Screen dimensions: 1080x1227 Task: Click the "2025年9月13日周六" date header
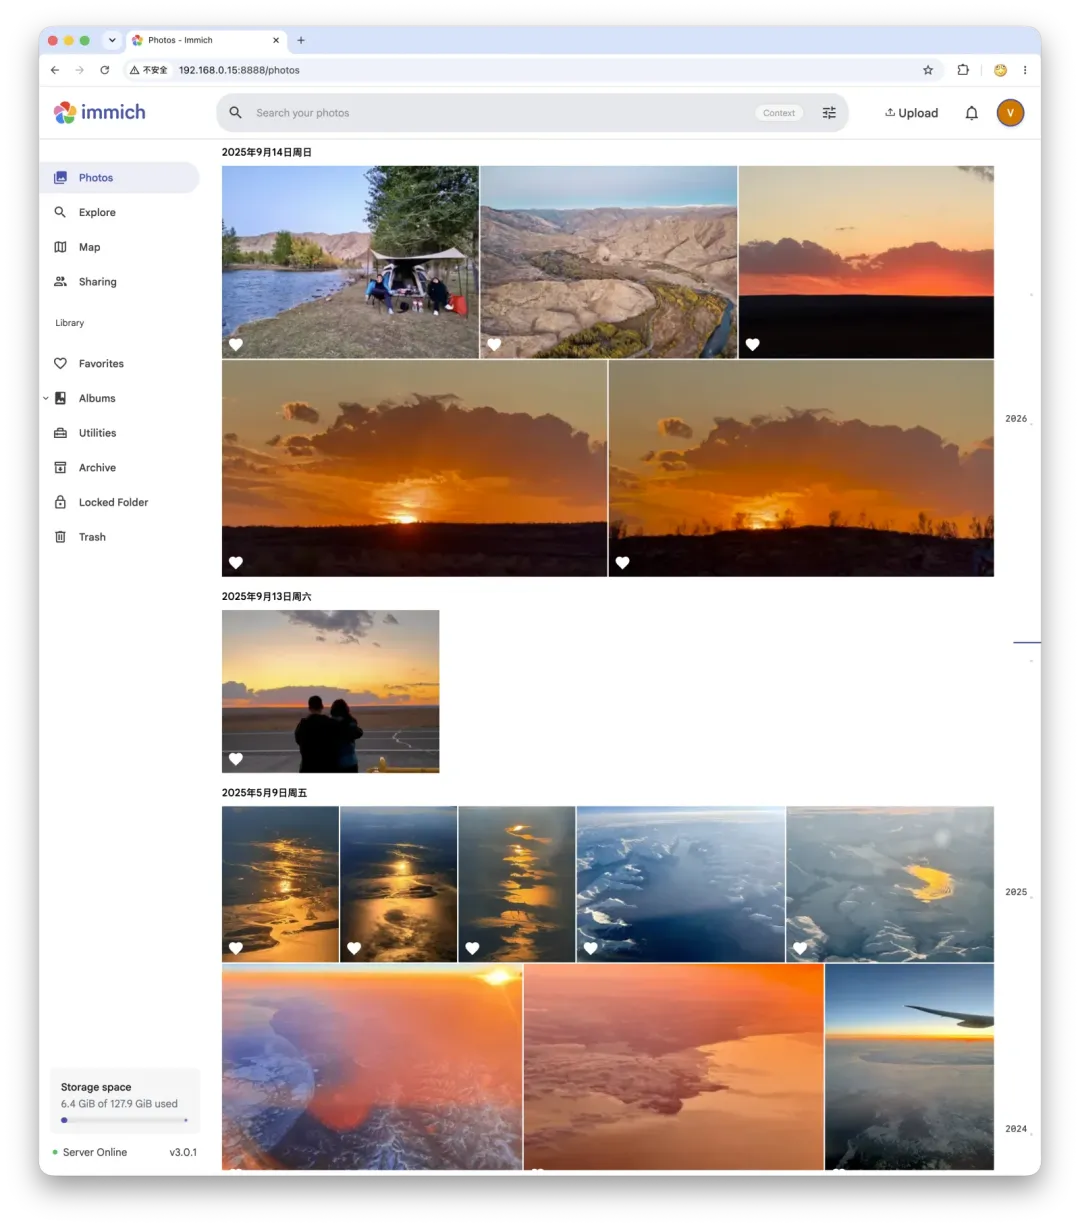coord(266,597)
